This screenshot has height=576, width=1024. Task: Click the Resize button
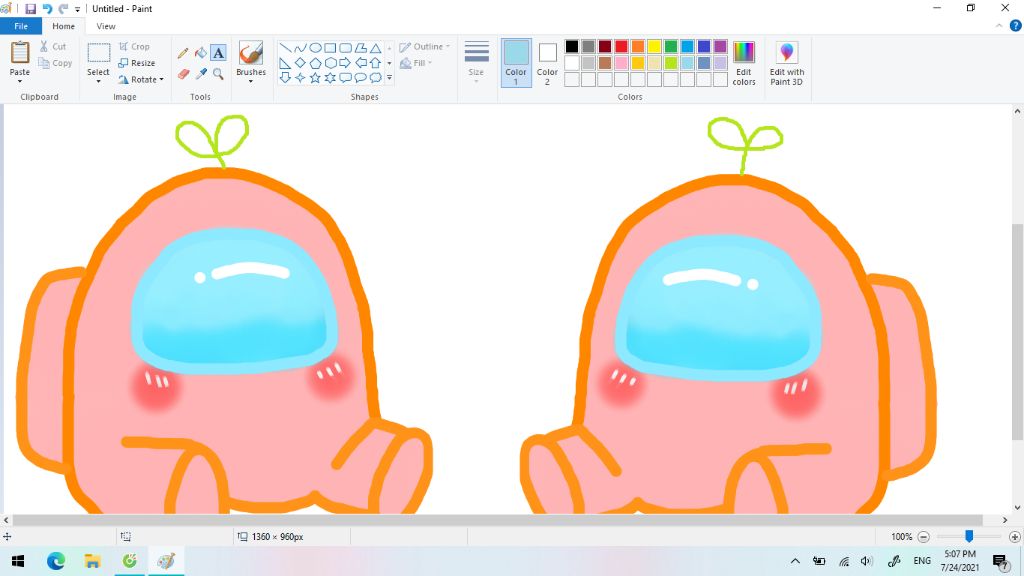click(136, 63)
